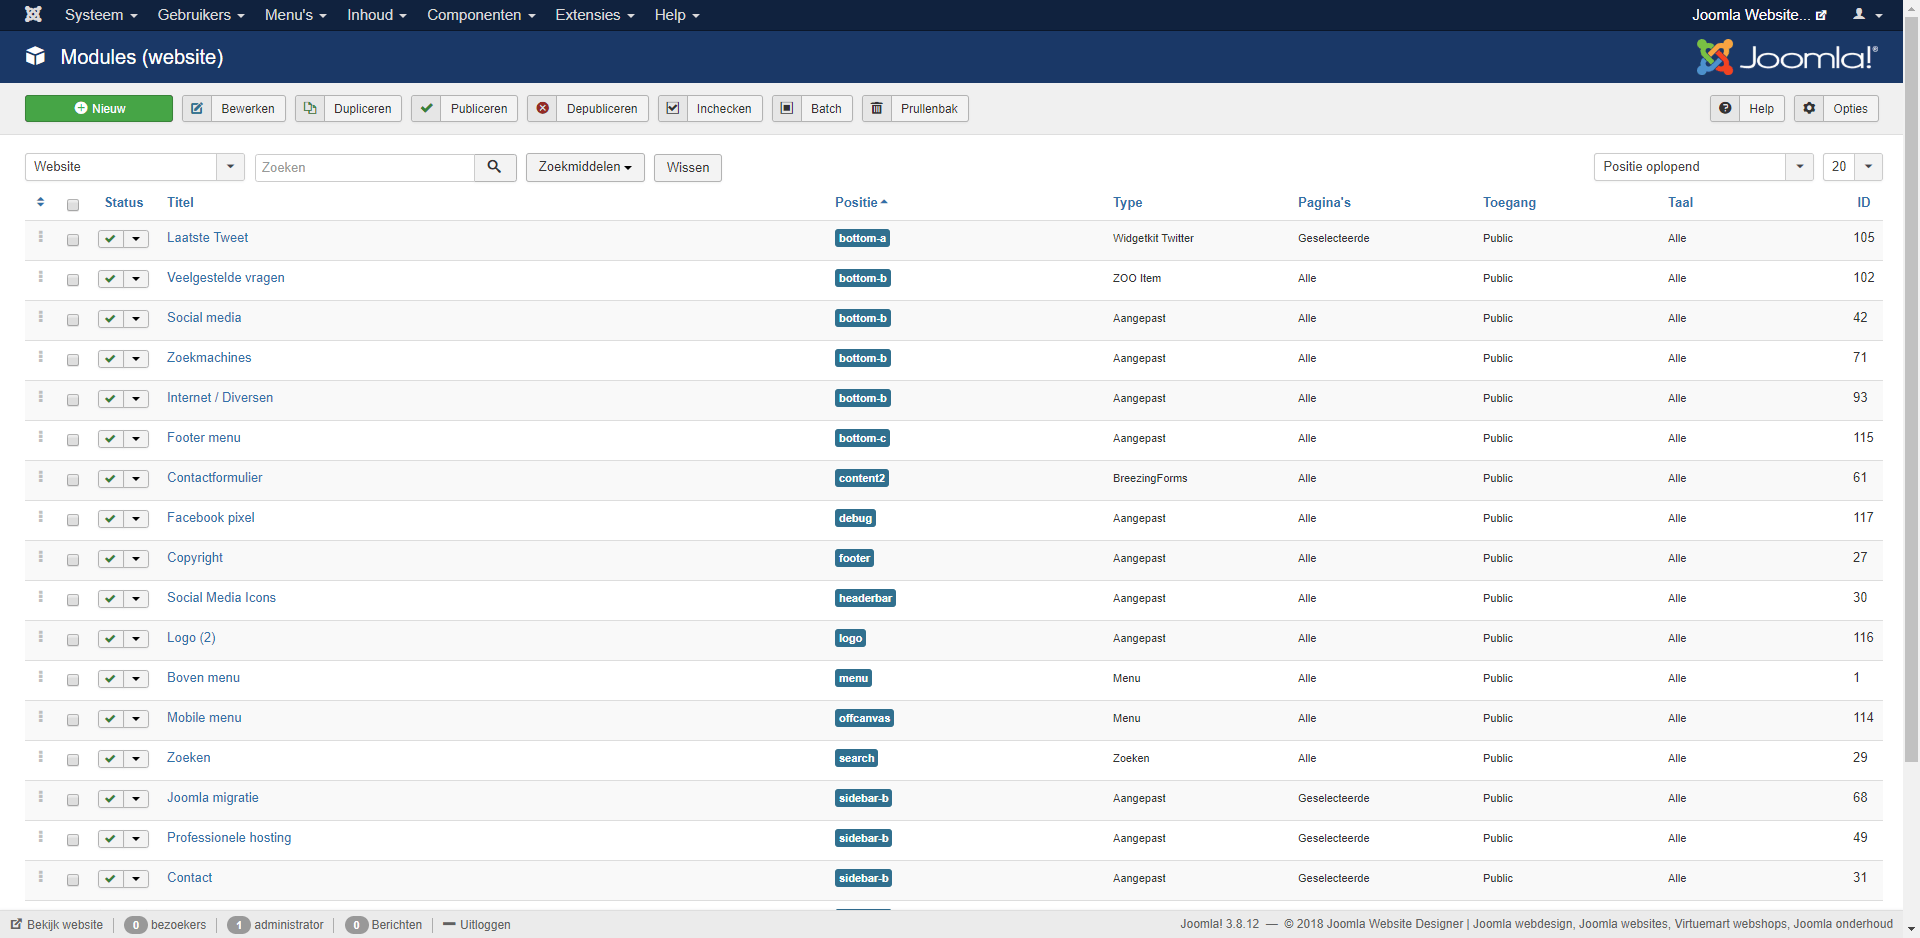Check the select-all checkbox in the header
This screenshot has height=938, width=1920.
click(72, 205)
